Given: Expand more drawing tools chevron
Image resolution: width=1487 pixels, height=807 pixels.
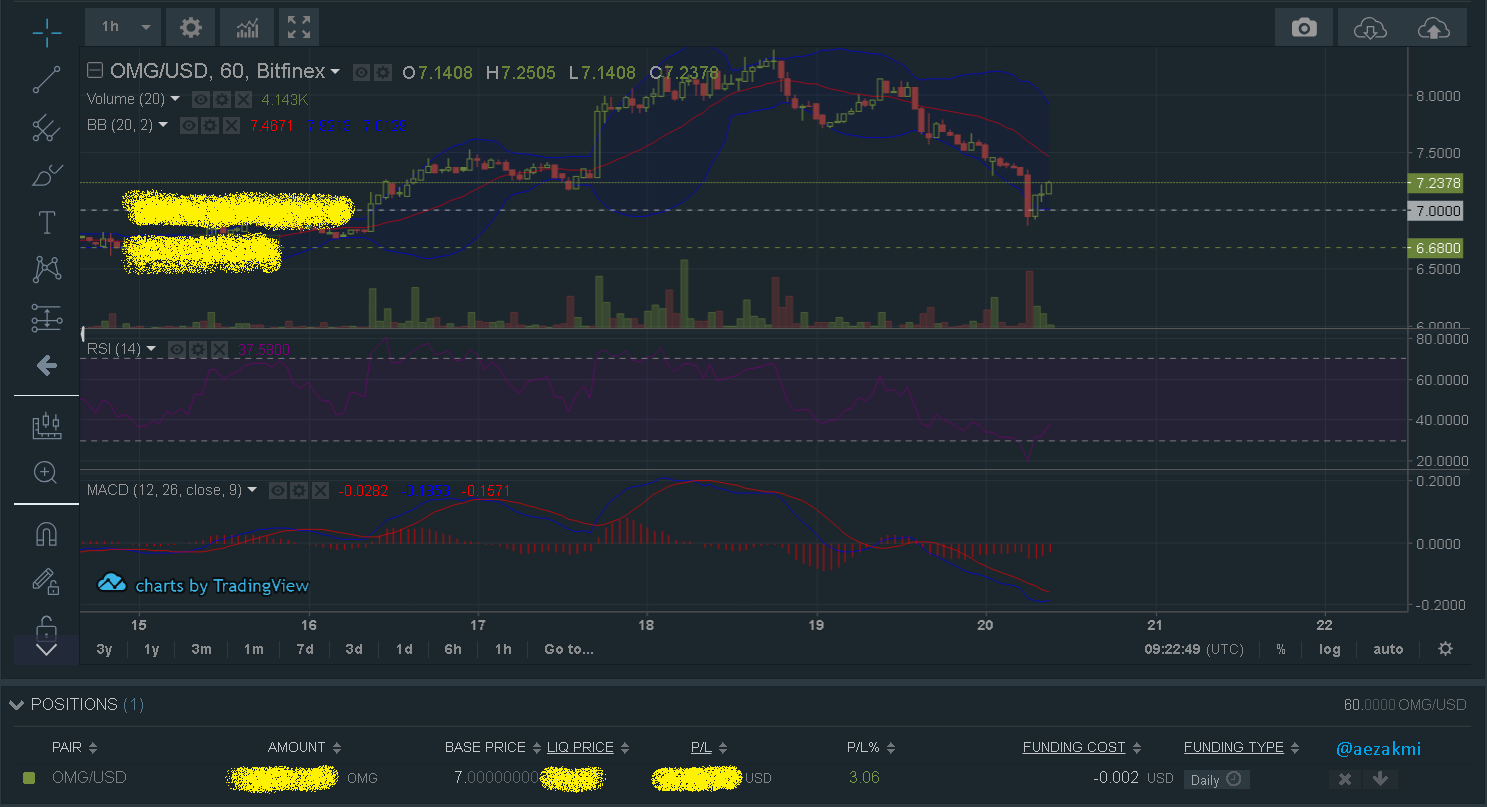Looking at the screenshot, I should [x=46, y=649].
